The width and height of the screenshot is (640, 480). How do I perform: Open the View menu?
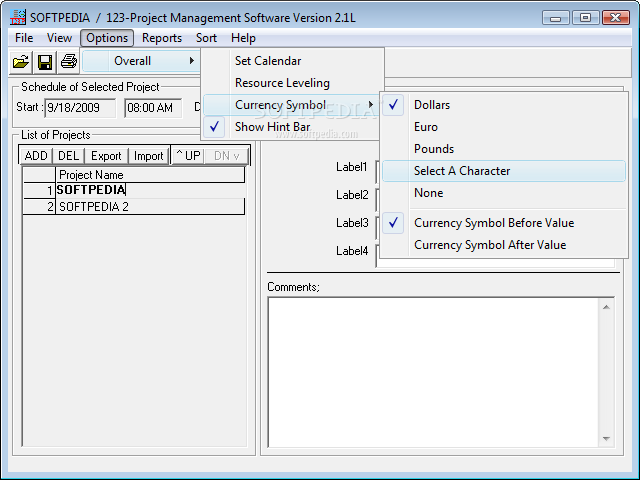coord(59,38)
